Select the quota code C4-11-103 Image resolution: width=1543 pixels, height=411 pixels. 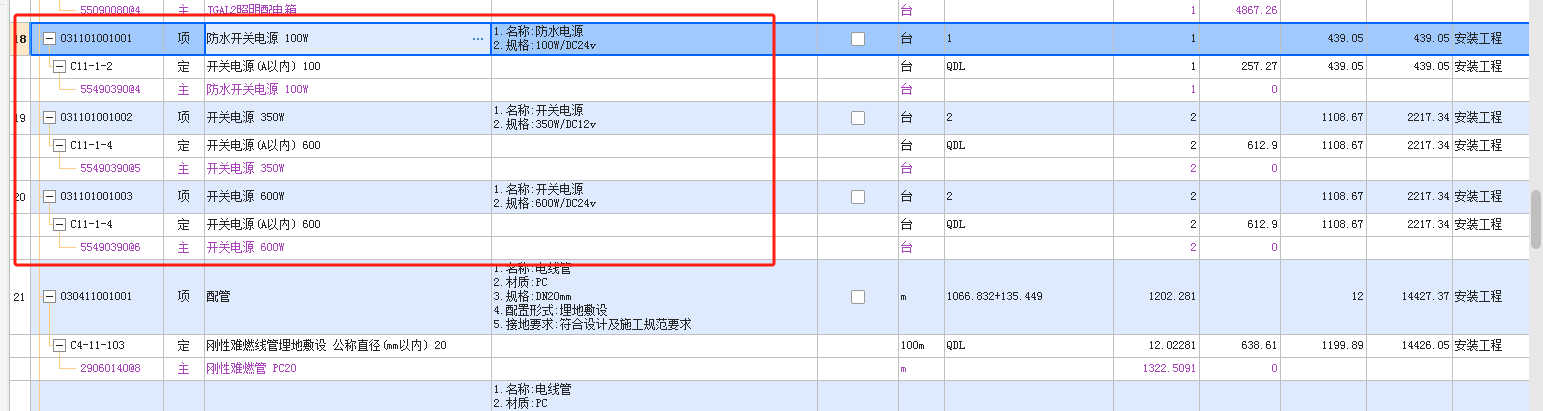pyautogui.click(x=97, y=346)
